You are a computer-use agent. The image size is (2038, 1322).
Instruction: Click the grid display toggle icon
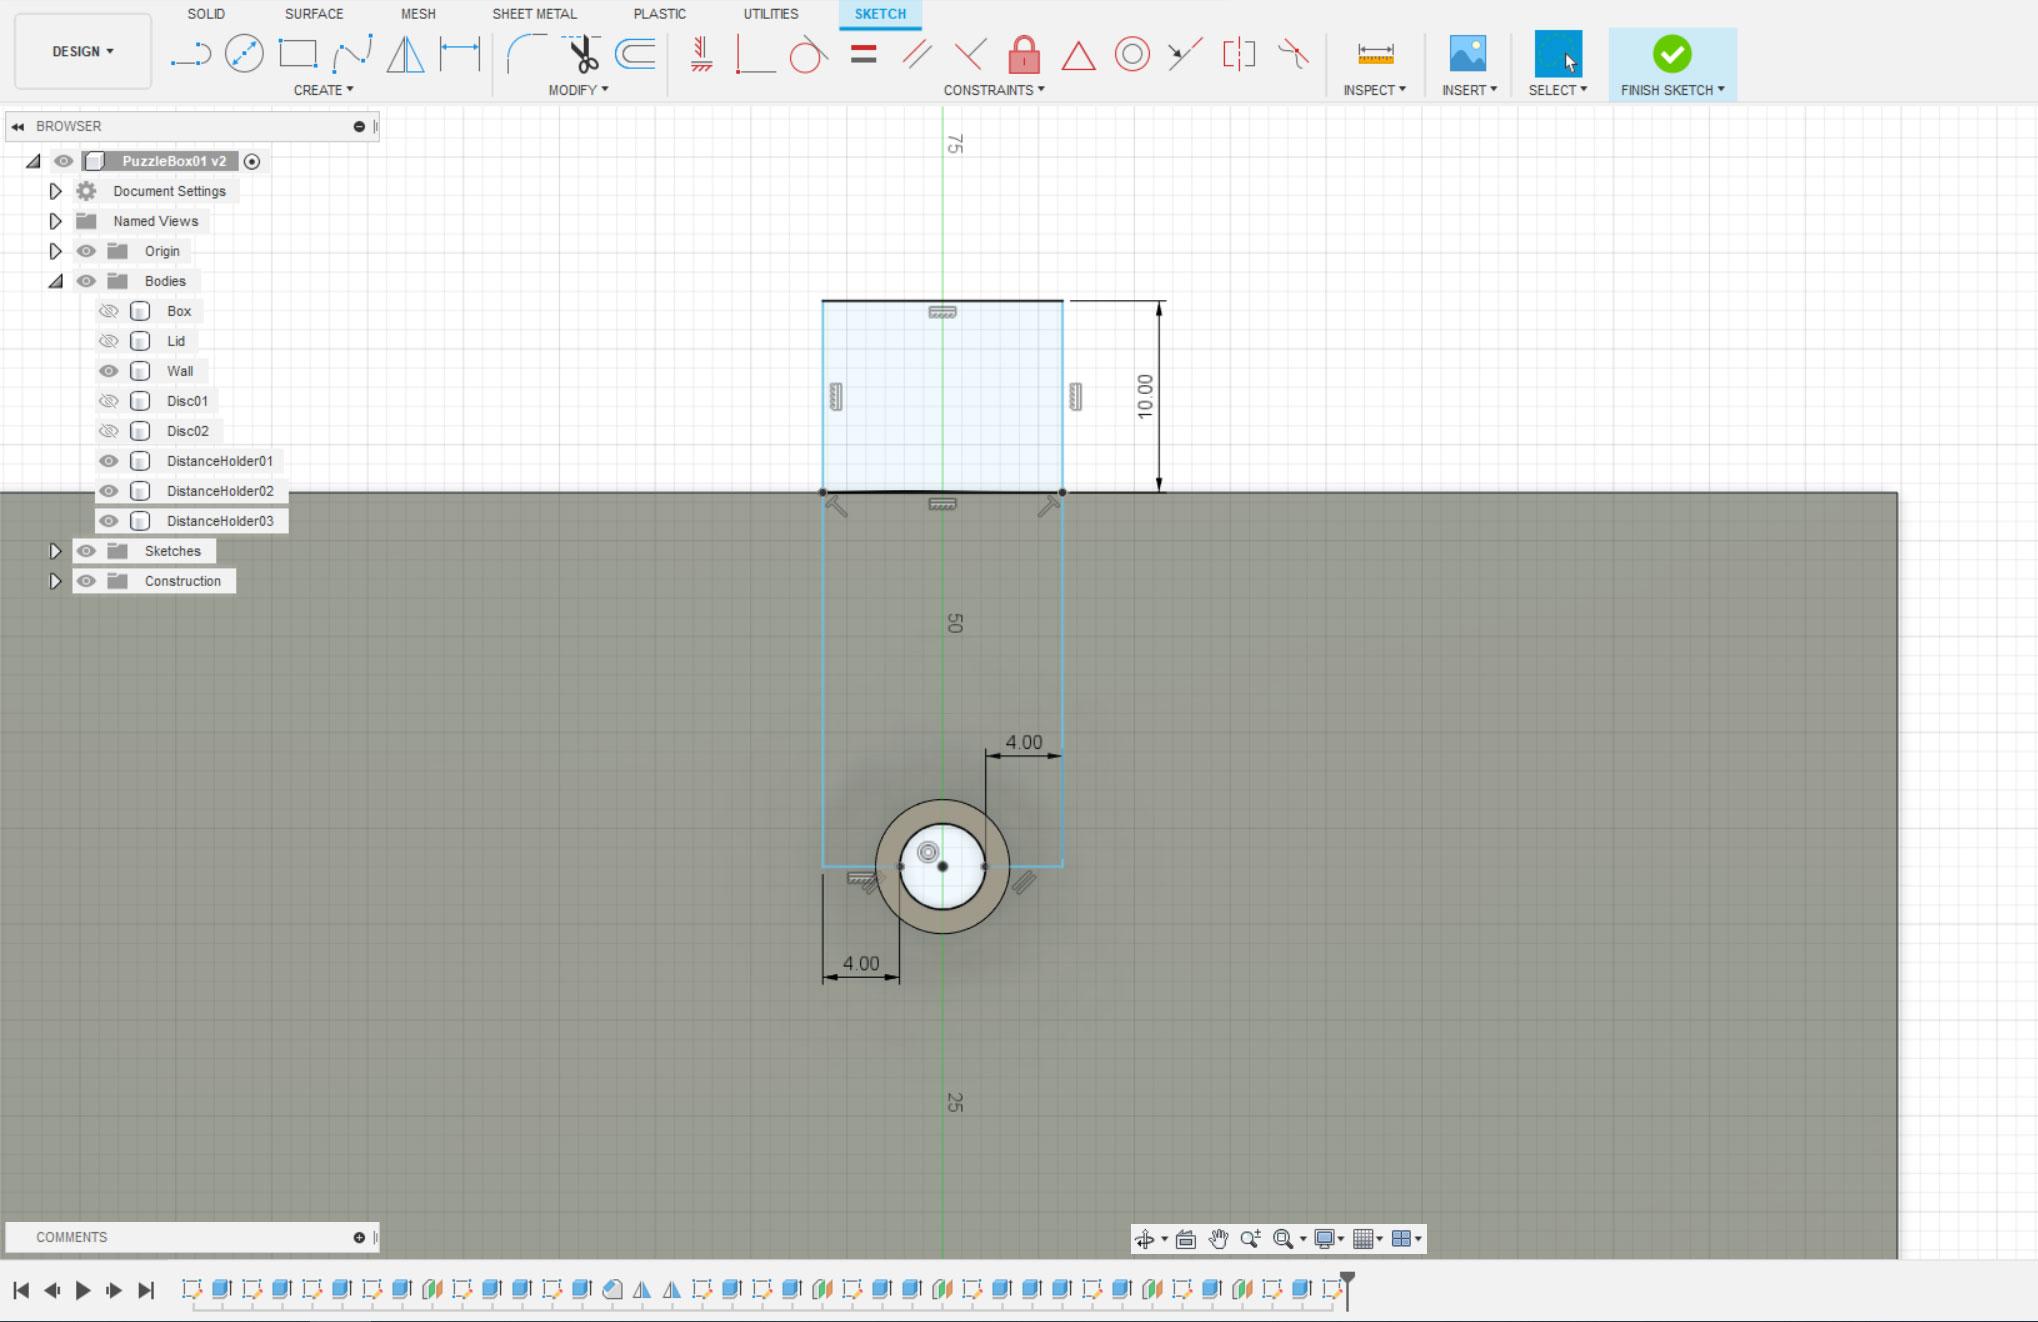pyautogui.click(x=1362, y=1237)
